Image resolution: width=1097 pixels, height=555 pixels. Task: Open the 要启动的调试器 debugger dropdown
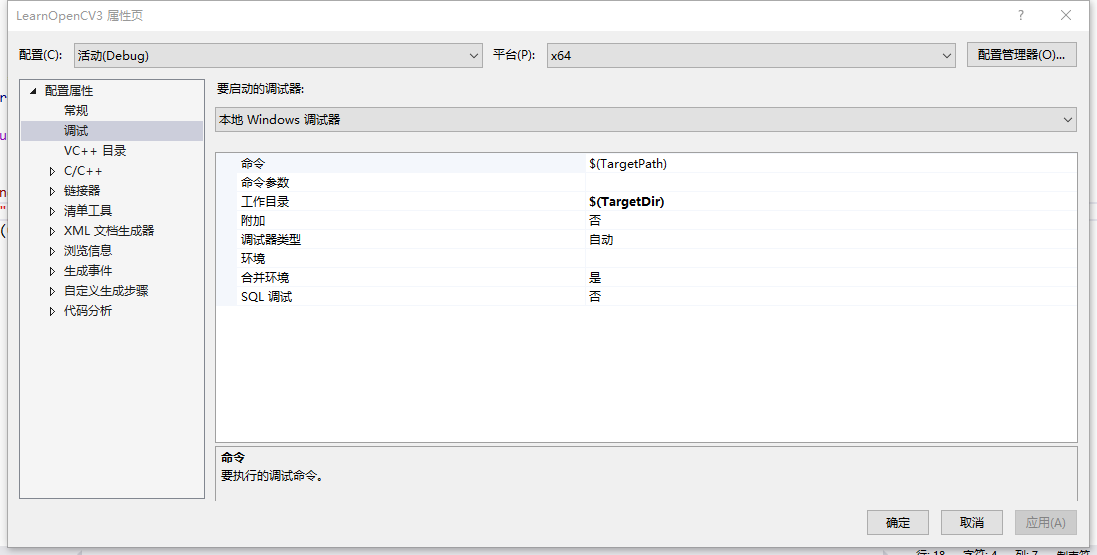pyautogui.click(x=646, y=120)
